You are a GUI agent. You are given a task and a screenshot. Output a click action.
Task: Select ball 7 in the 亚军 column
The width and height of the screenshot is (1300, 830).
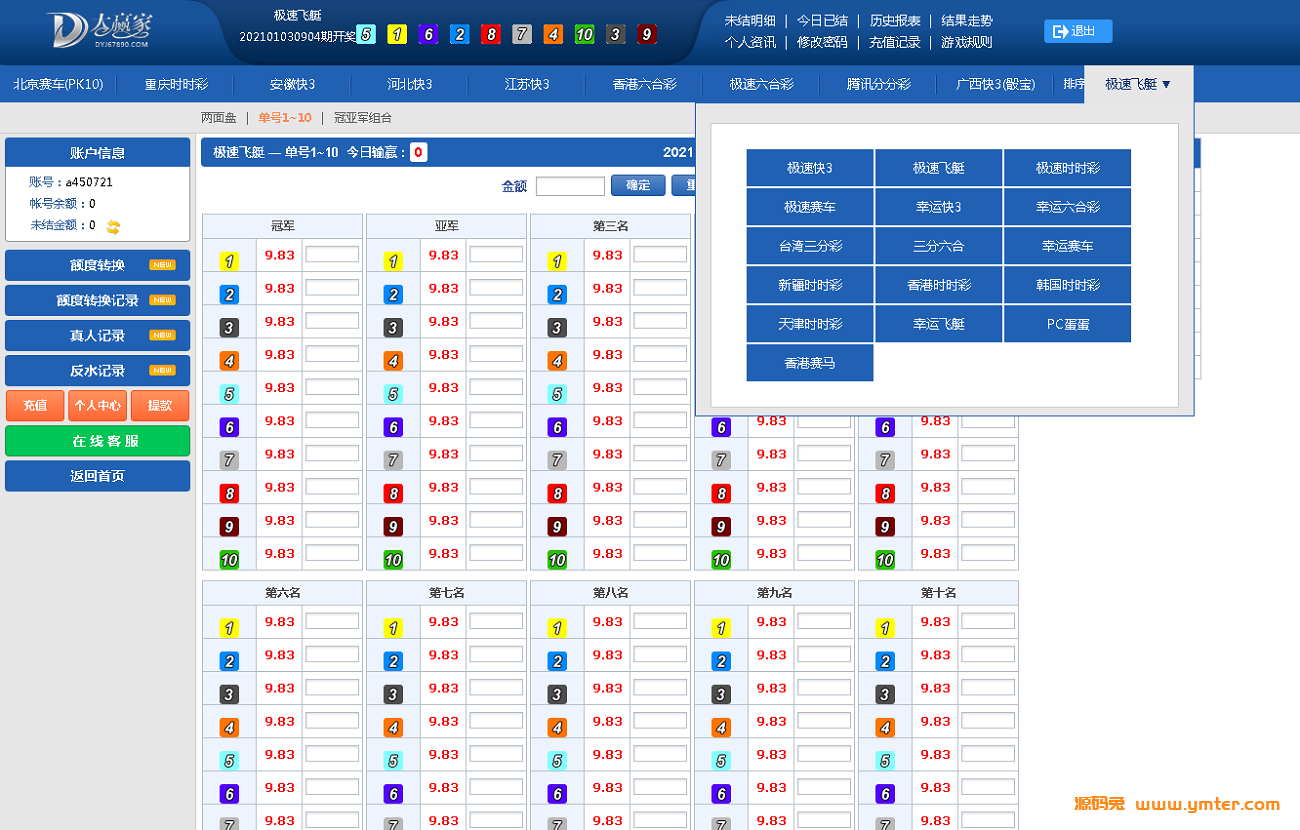point(393,460)
